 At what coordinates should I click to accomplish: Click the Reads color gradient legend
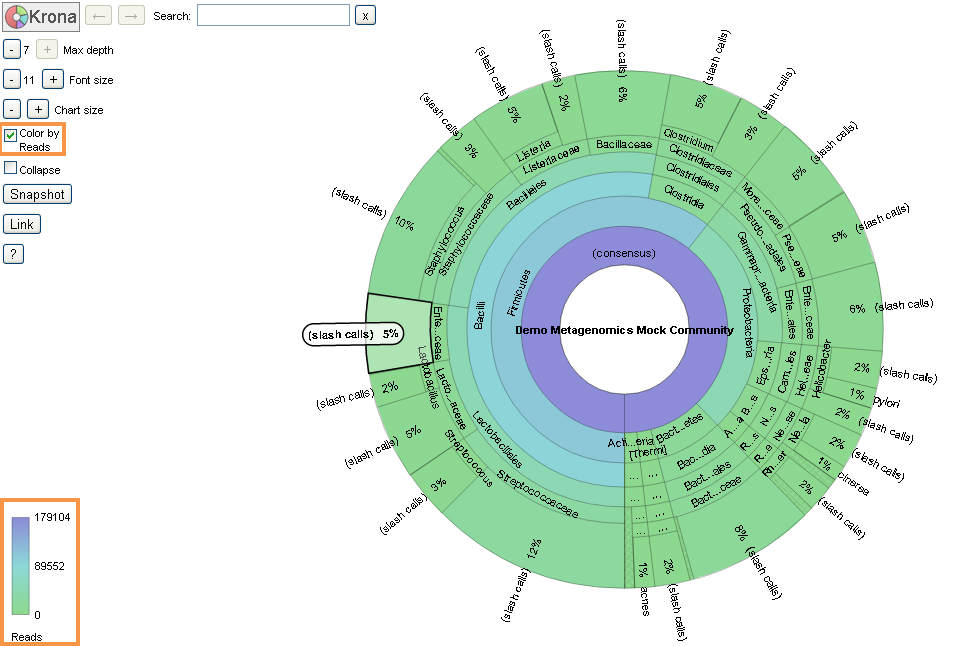click(21, 565)
